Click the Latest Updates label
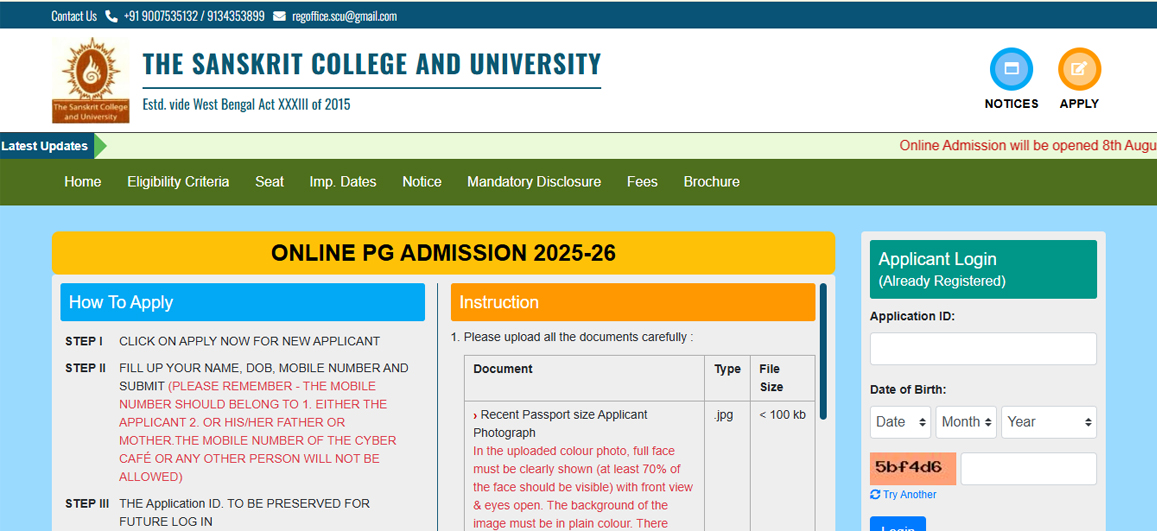This screenshot has height=531, width=1157. click(44, 146)
